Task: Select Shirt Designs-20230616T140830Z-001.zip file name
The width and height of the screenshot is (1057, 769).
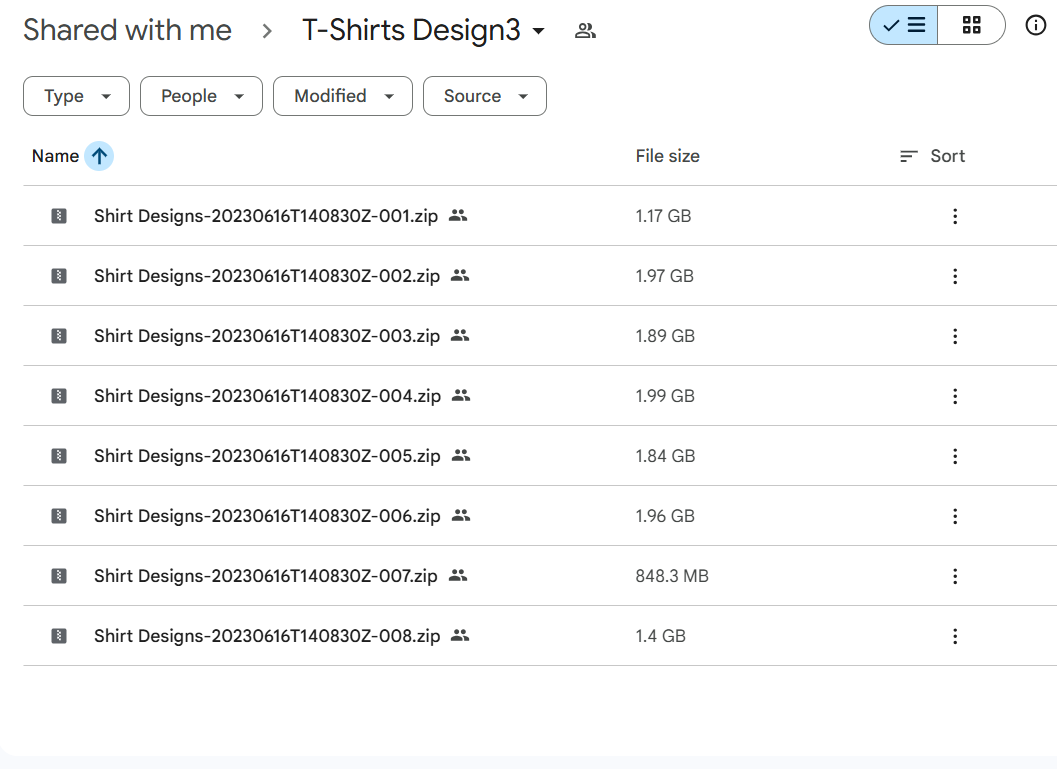Action: coord(266,216)
